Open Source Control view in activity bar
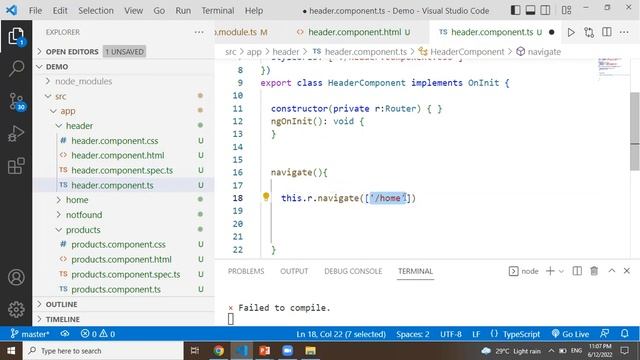The width and height of the screenshot is (640, 360). coord(17,101)
